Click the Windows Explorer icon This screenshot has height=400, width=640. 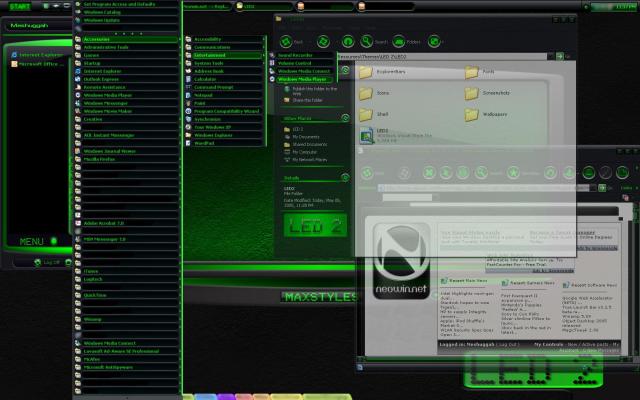point(188,135)
